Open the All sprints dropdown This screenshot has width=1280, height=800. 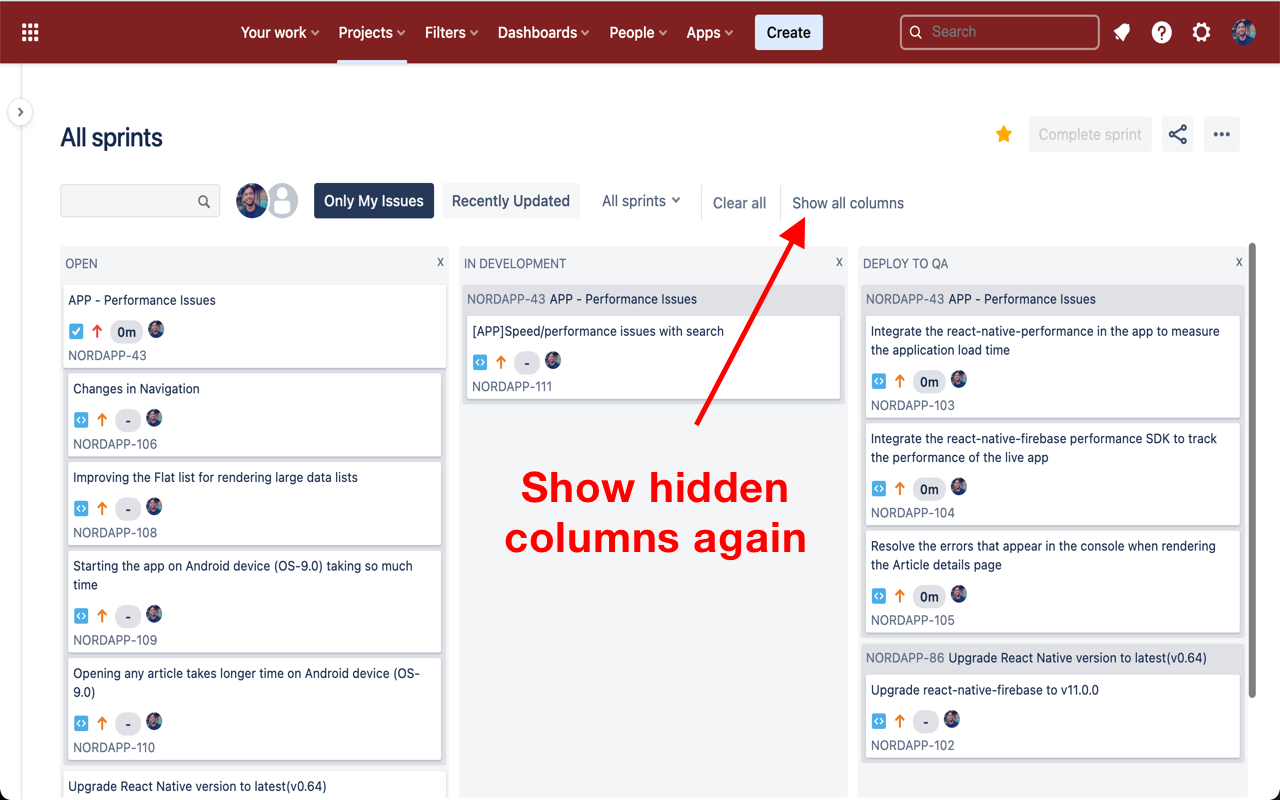point(640,200)
